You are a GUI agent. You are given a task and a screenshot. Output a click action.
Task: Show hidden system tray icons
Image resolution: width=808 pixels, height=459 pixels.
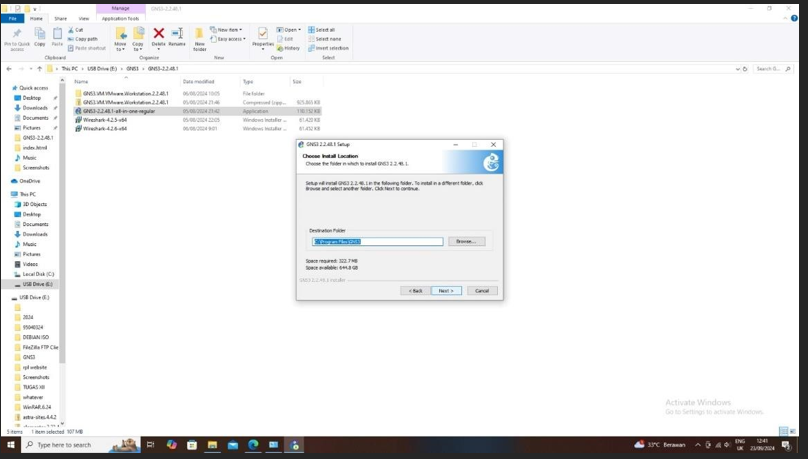[x=698, y=445]
